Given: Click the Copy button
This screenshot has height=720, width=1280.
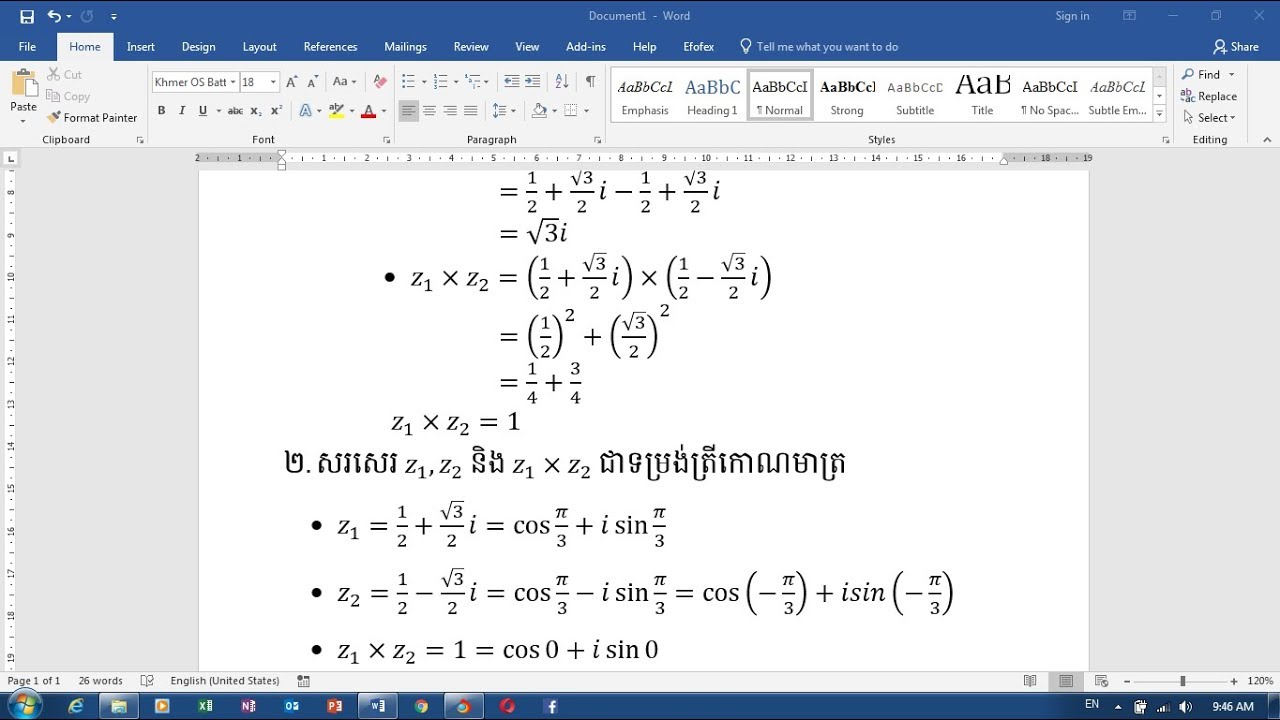Looking at the screenshot, I should [69, 96].
